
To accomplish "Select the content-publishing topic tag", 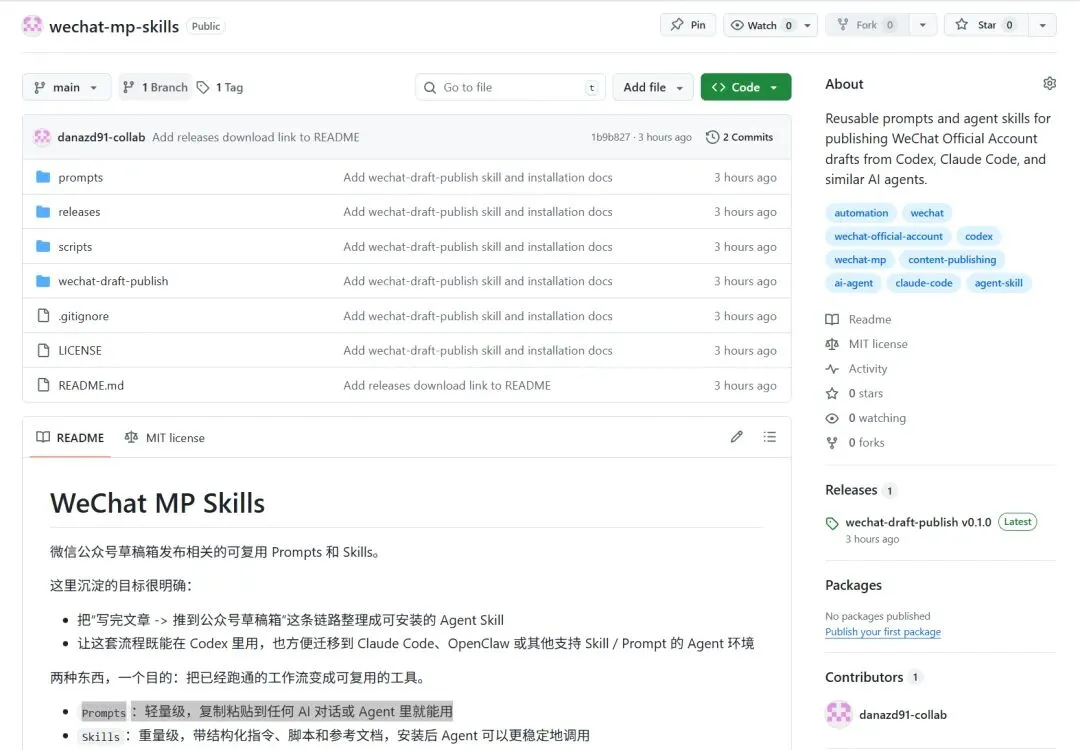I will 952,260.
